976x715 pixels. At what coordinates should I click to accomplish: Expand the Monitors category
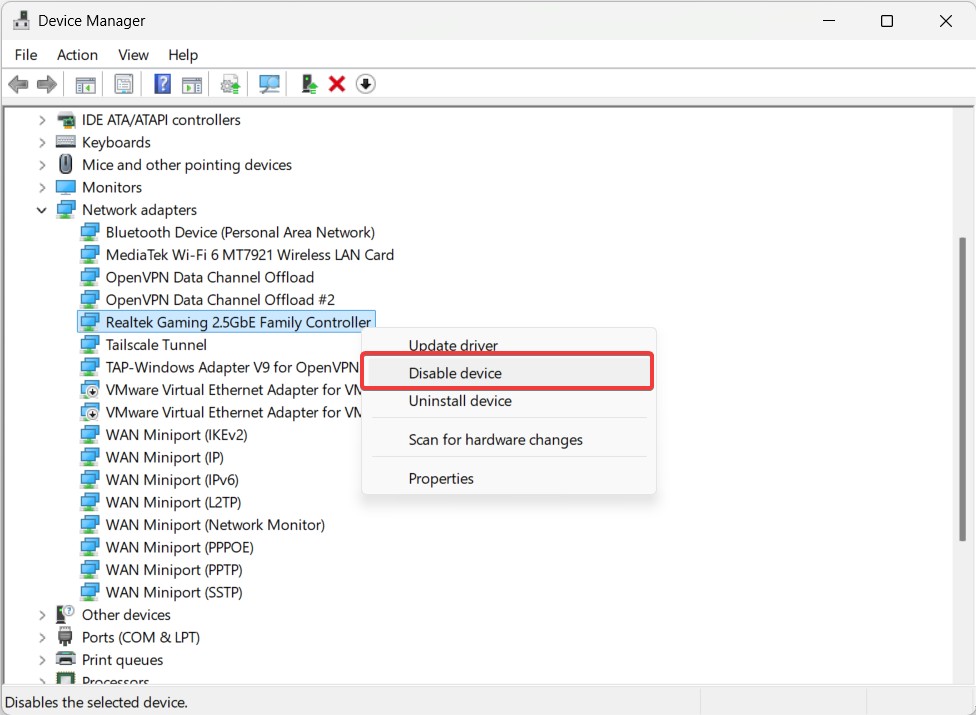(42, 188)
